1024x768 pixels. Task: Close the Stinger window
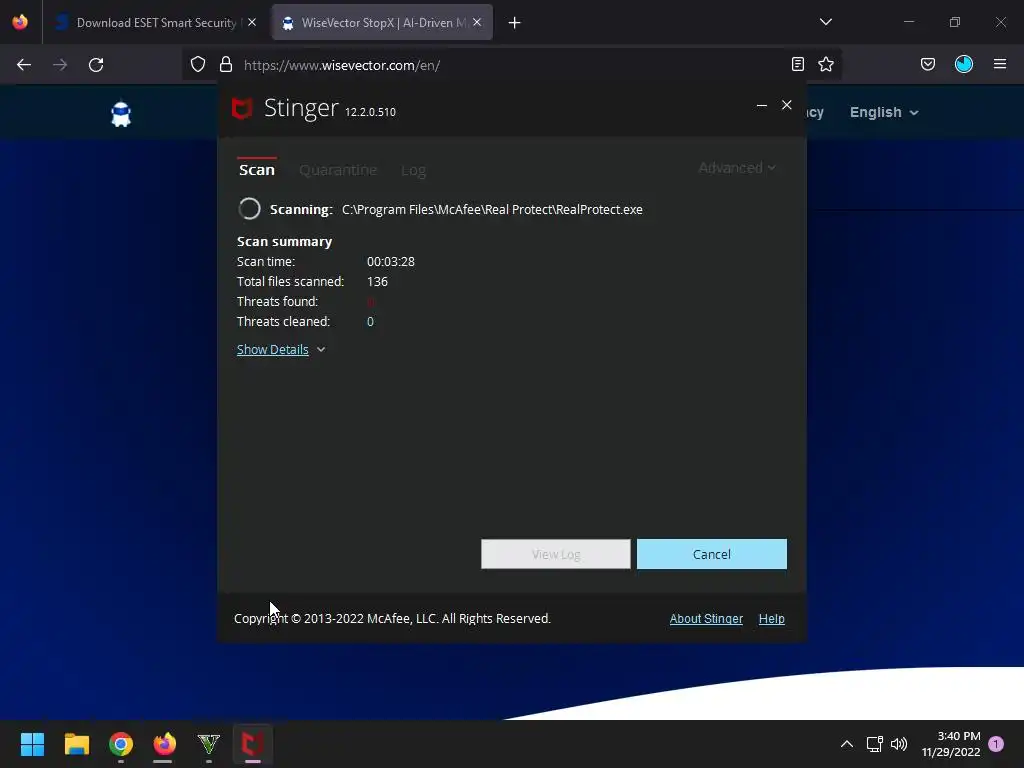[787, 104]
